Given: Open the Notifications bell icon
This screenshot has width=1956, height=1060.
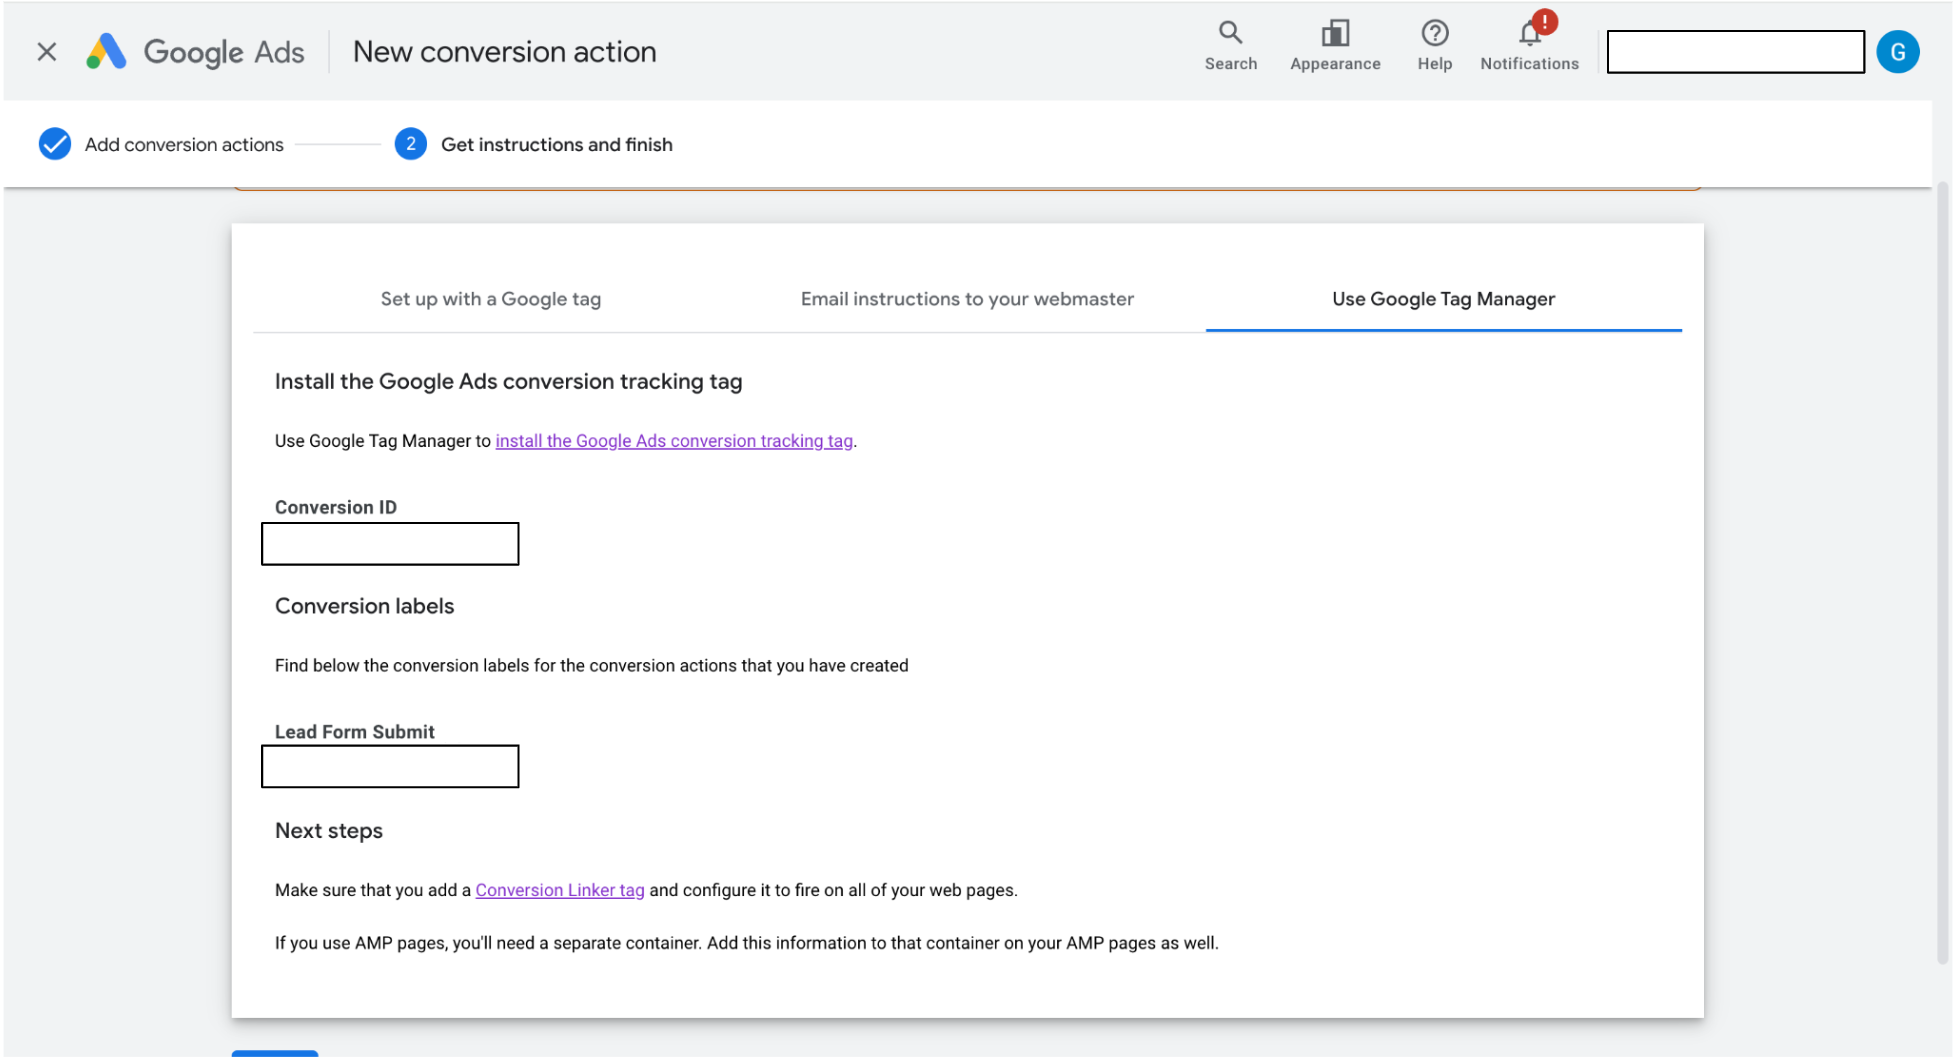Looking at the screenshot, I should click(1528, 36).
